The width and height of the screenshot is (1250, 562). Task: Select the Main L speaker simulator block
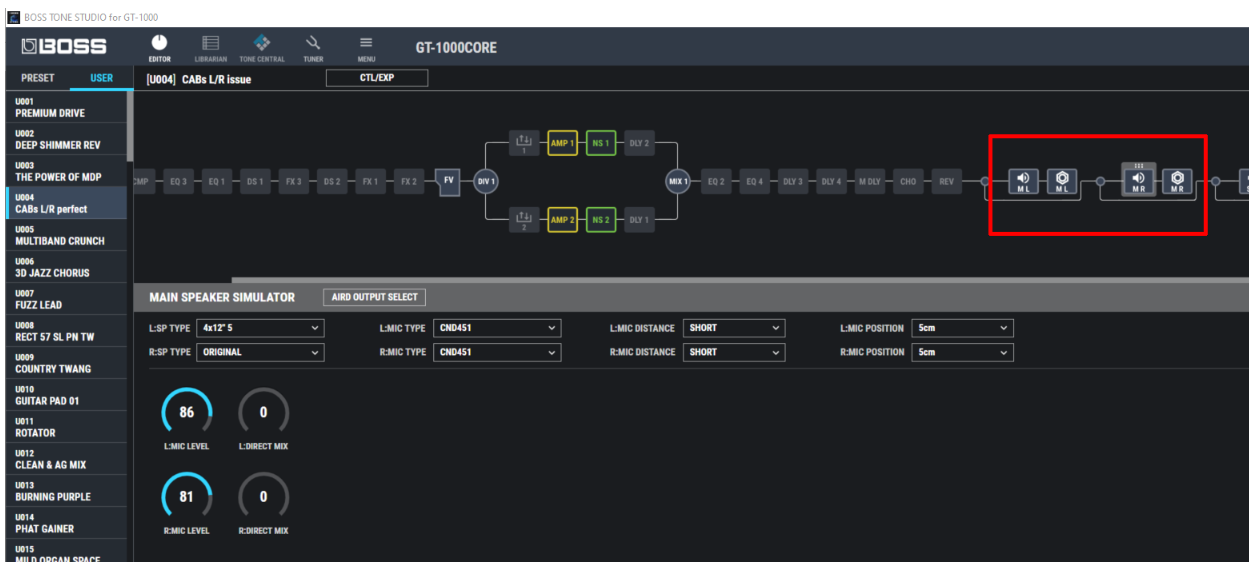point(1023,181)
